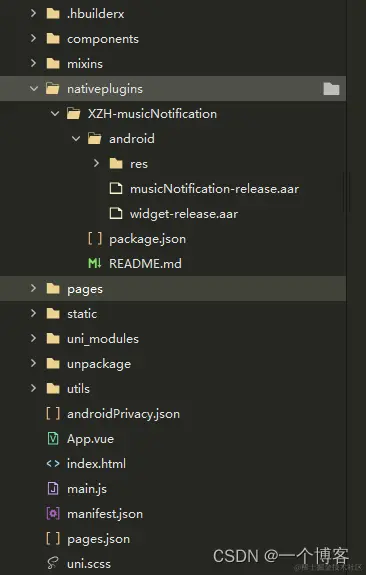Collapse the nativeplugins folder chevron
The height and width of the screenshot is (575, 366).
coord(34,89)
